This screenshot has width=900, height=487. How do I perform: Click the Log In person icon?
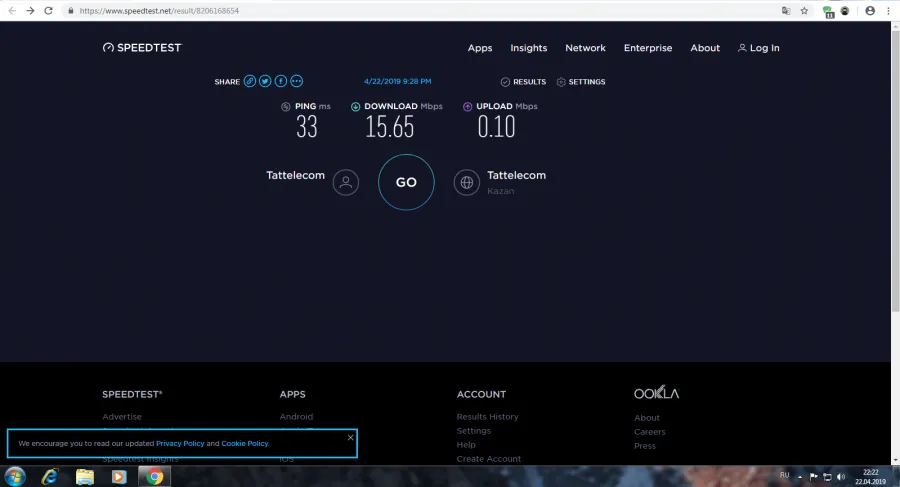742,48
